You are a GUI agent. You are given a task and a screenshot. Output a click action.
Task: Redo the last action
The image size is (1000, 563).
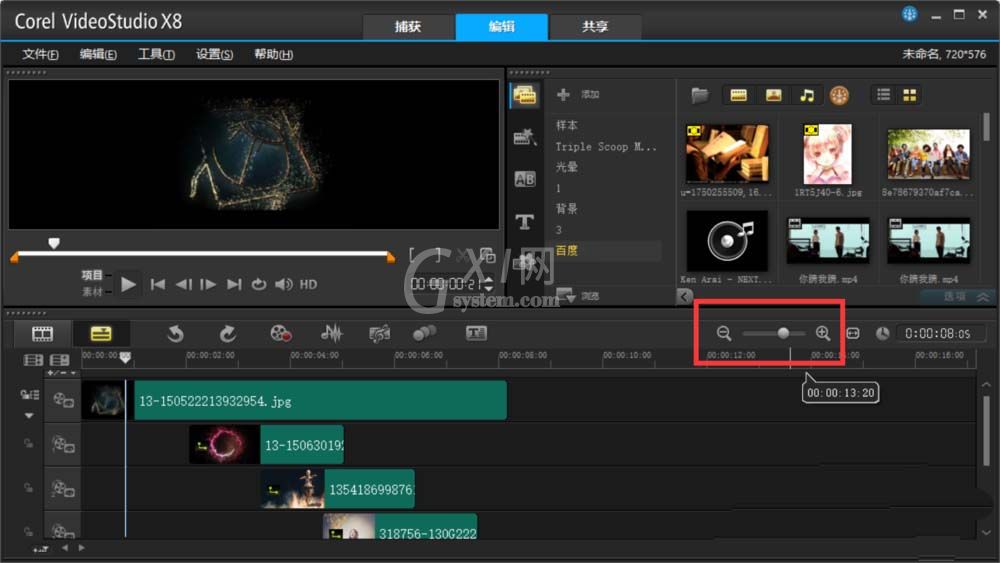coord(228,333)
